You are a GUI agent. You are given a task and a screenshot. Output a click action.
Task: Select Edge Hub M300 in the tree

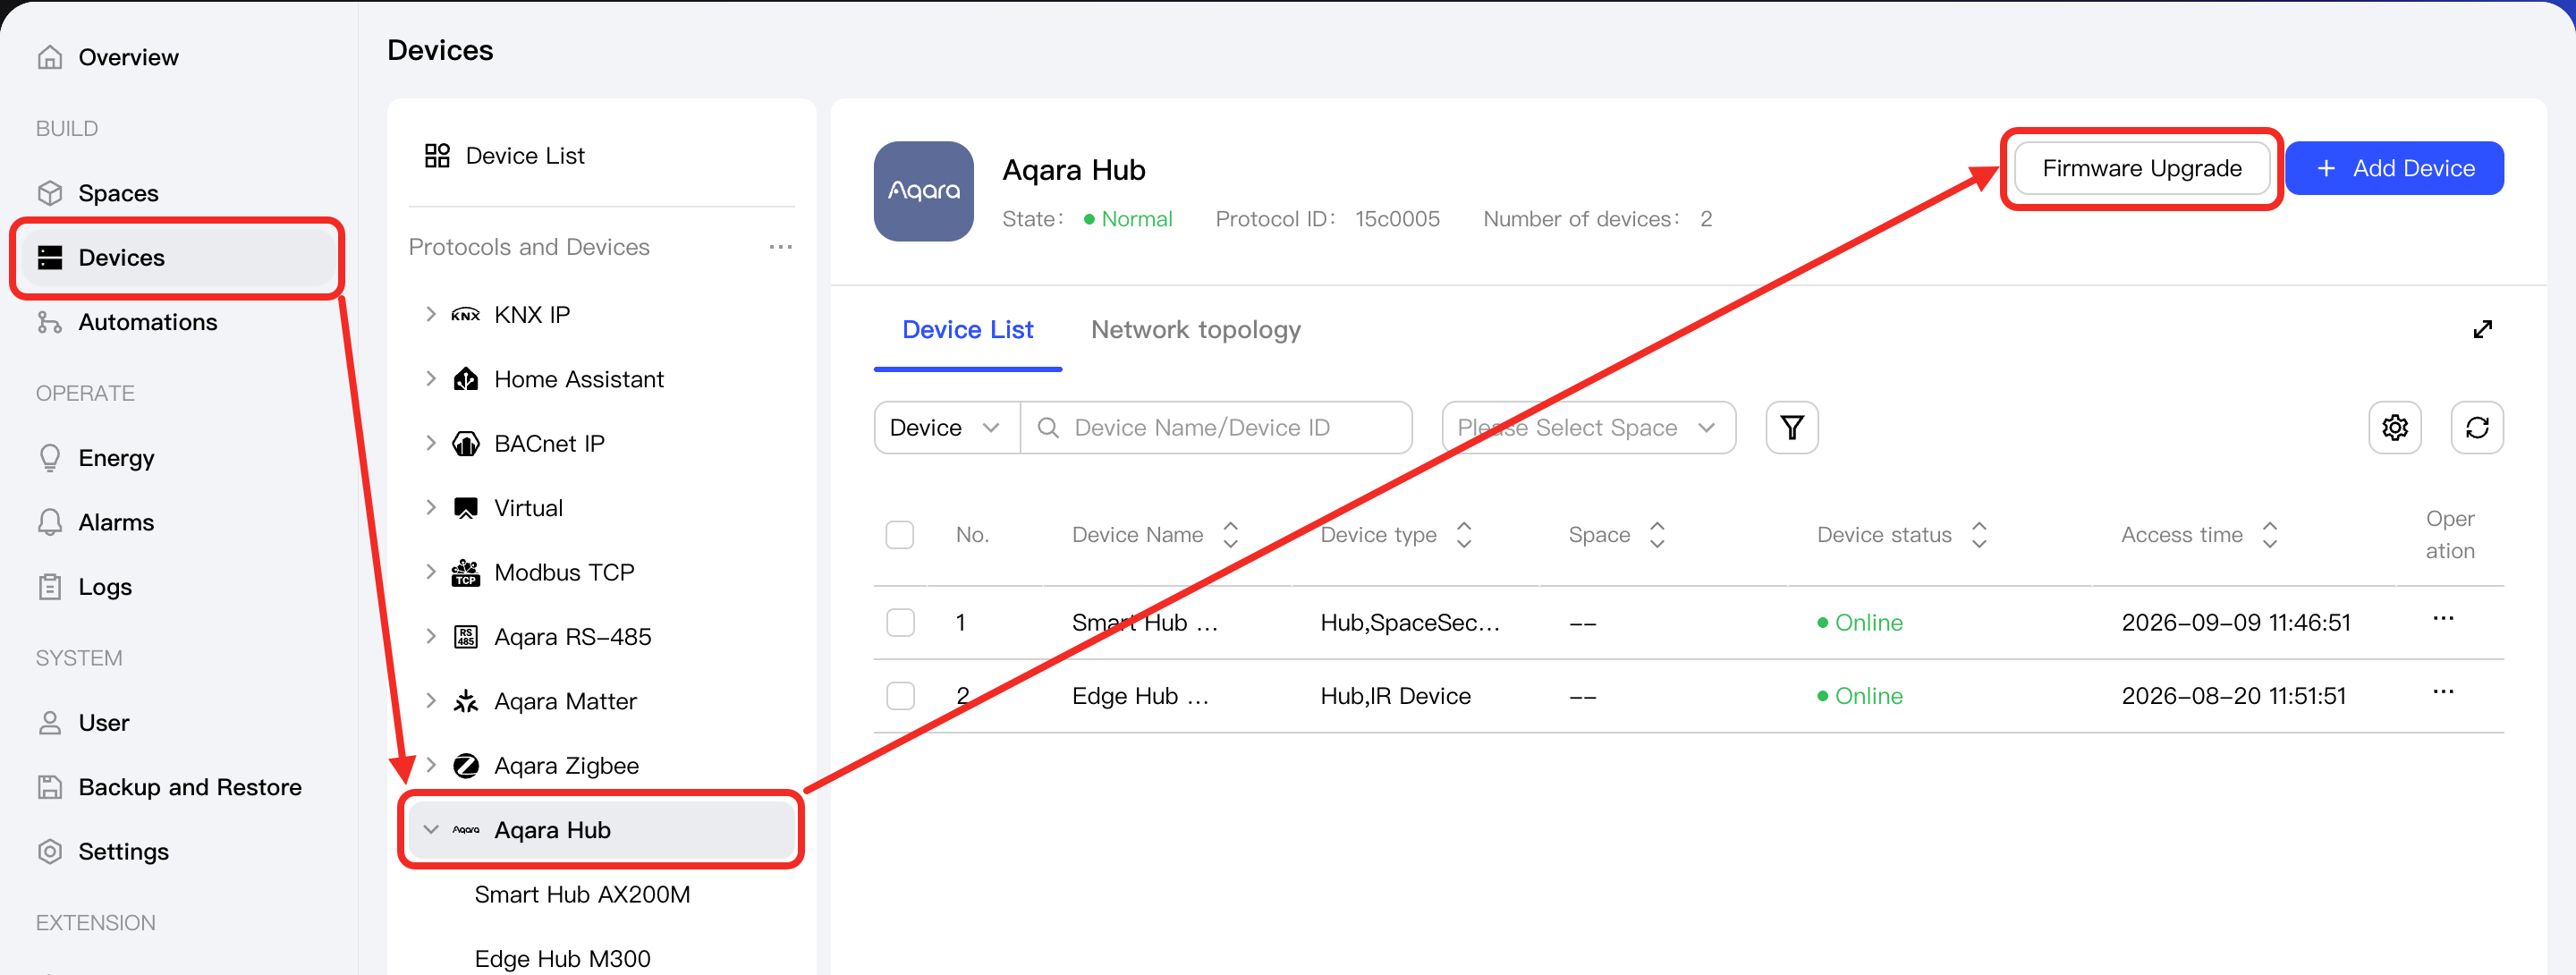tap(562, 959)
